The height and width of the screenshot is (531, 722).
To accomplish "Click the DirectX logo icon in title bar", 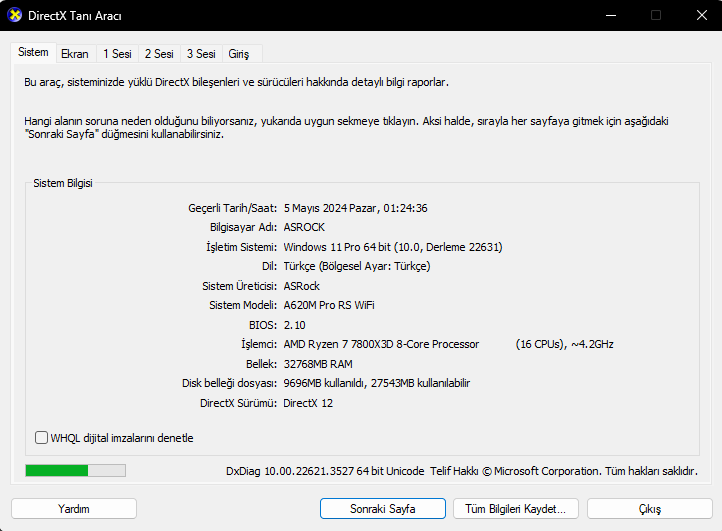I will point(15,15).
